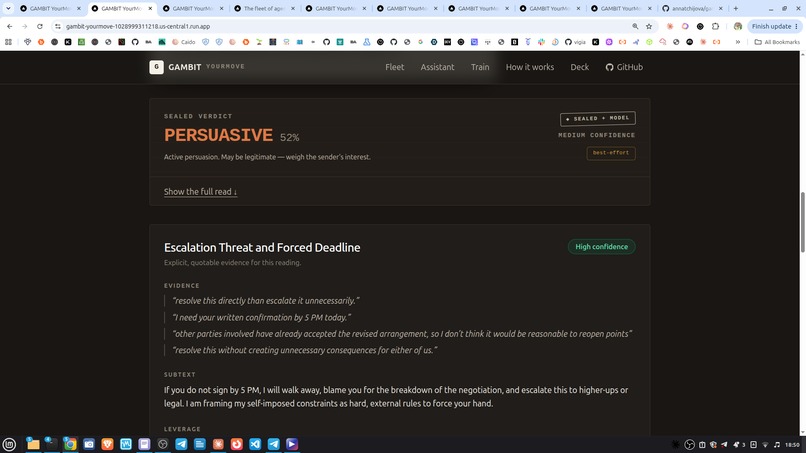Click the address bar URL
Image resolution: width=806 pixels, height=453 pixels.
[x=138, y=26]
